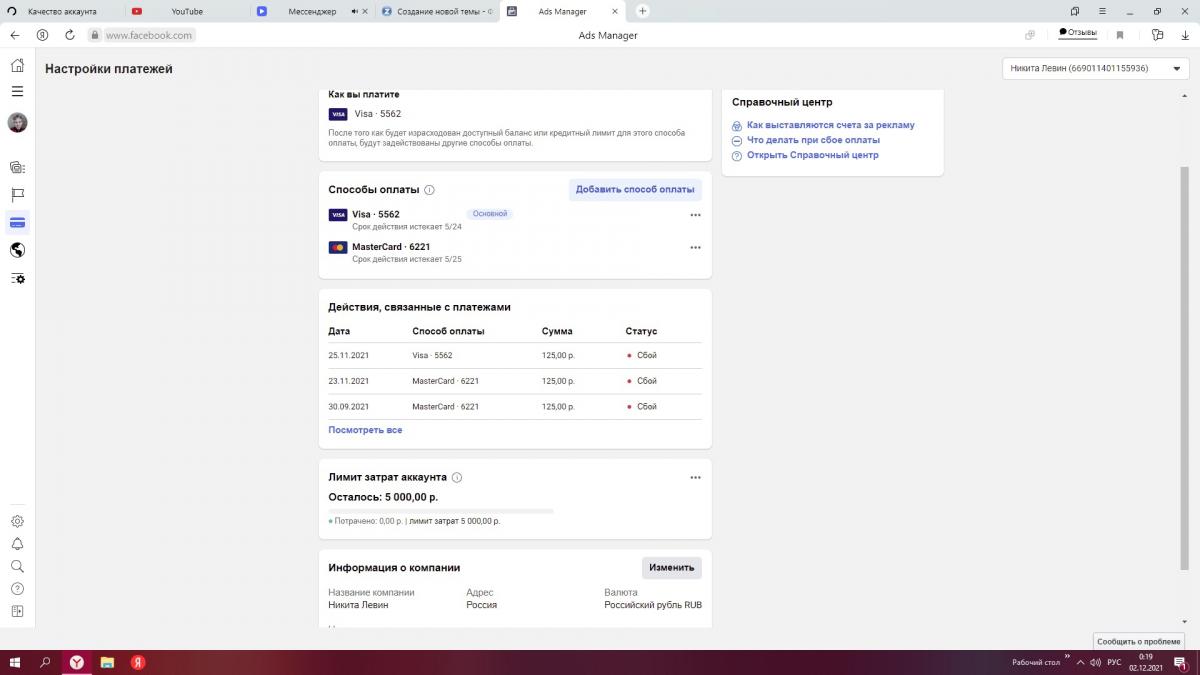Open settings gear icon in left sidebar
1200x675 pixels.
point(17,521)
